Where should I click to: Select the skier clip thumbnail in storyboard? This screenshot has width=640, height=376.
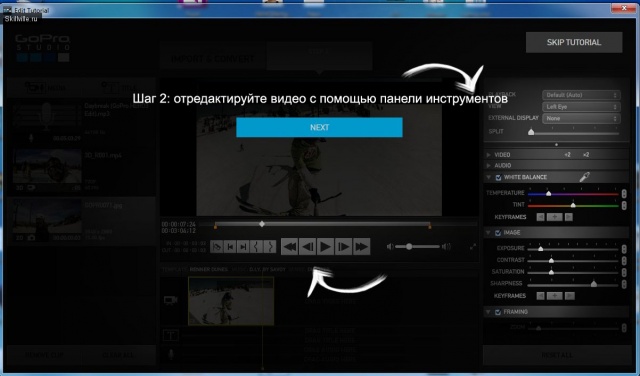pos(231,301)
